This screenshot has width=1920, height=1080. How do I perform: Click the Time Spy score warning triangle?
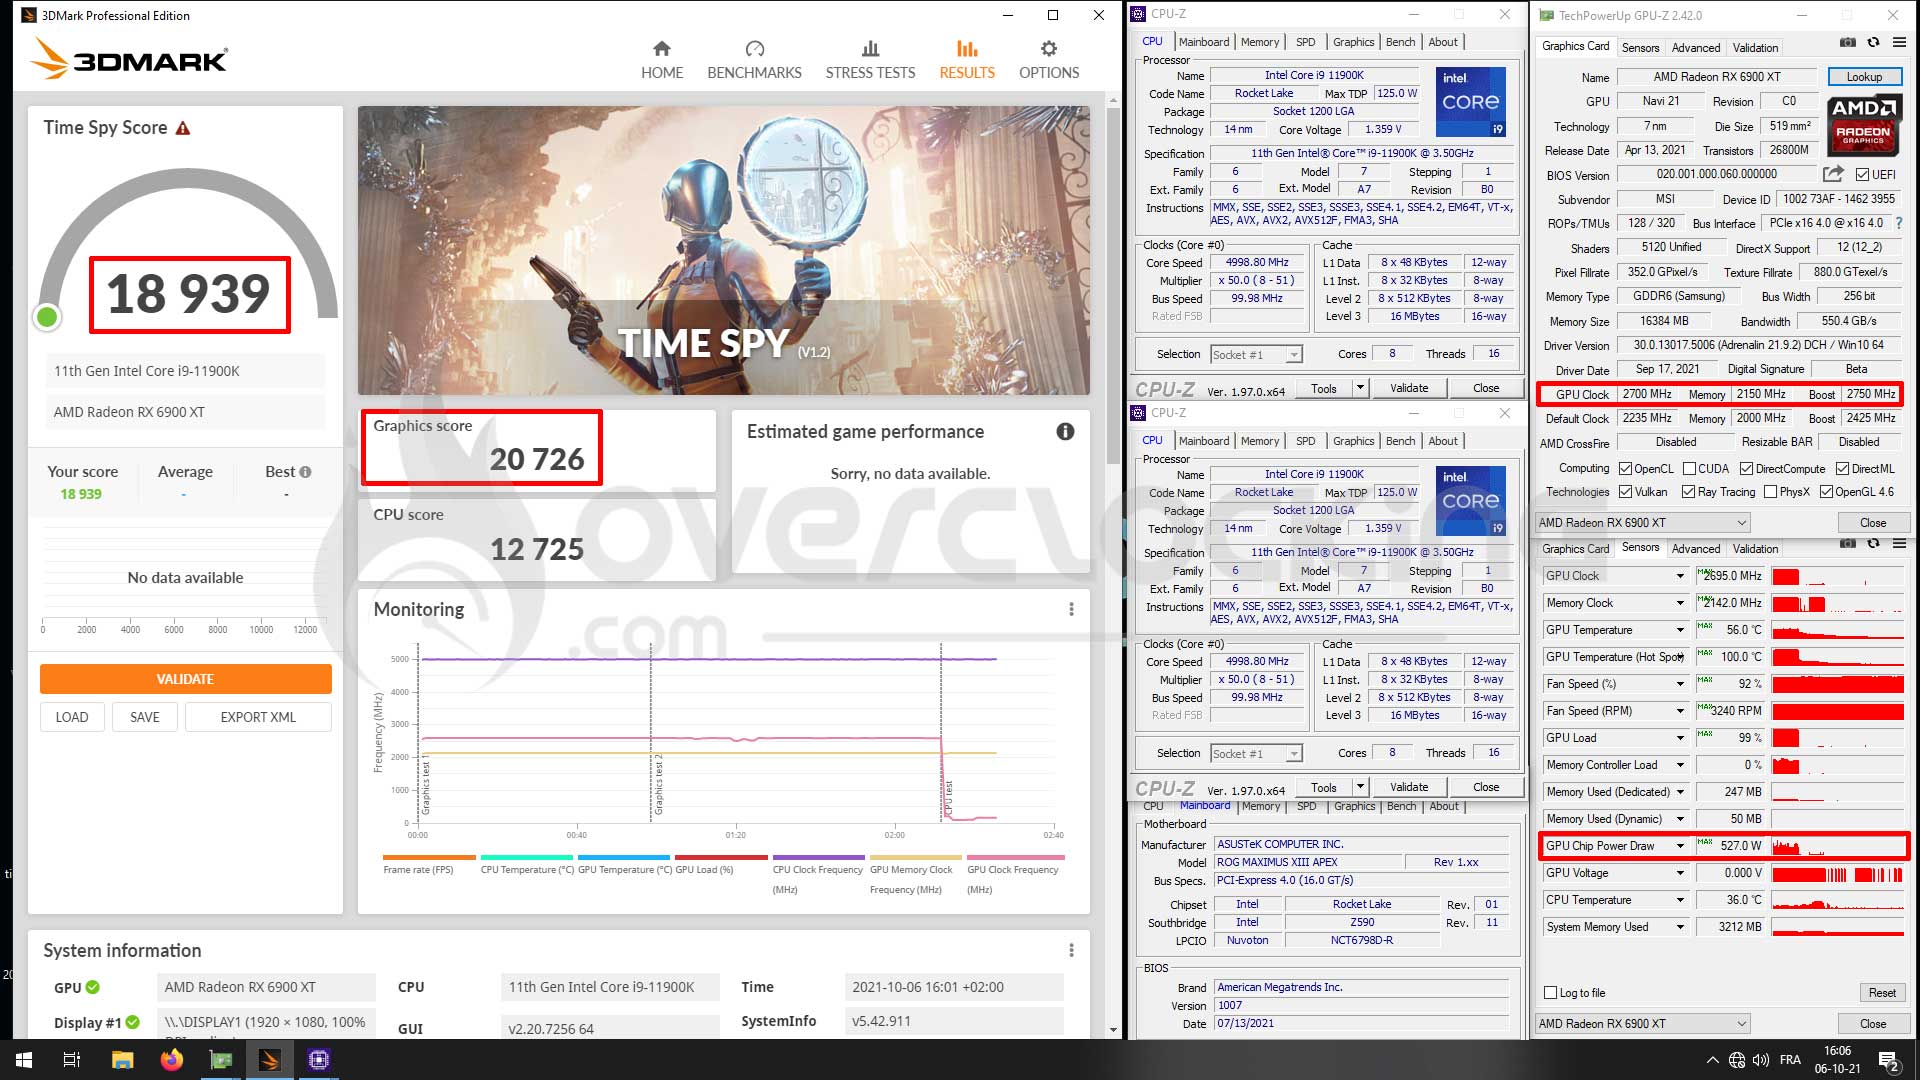[183, 128]
